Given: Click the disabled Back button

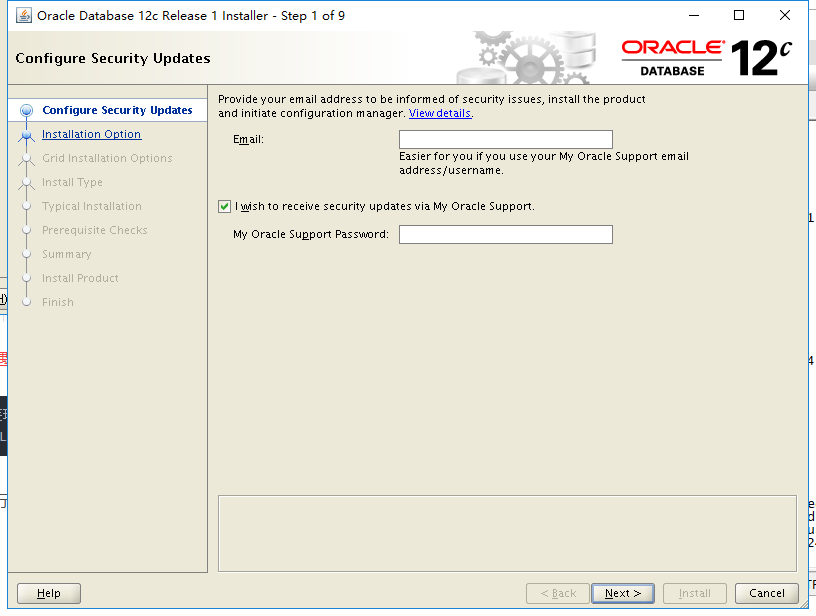Looking at the screenshot, I should point(557,593).
